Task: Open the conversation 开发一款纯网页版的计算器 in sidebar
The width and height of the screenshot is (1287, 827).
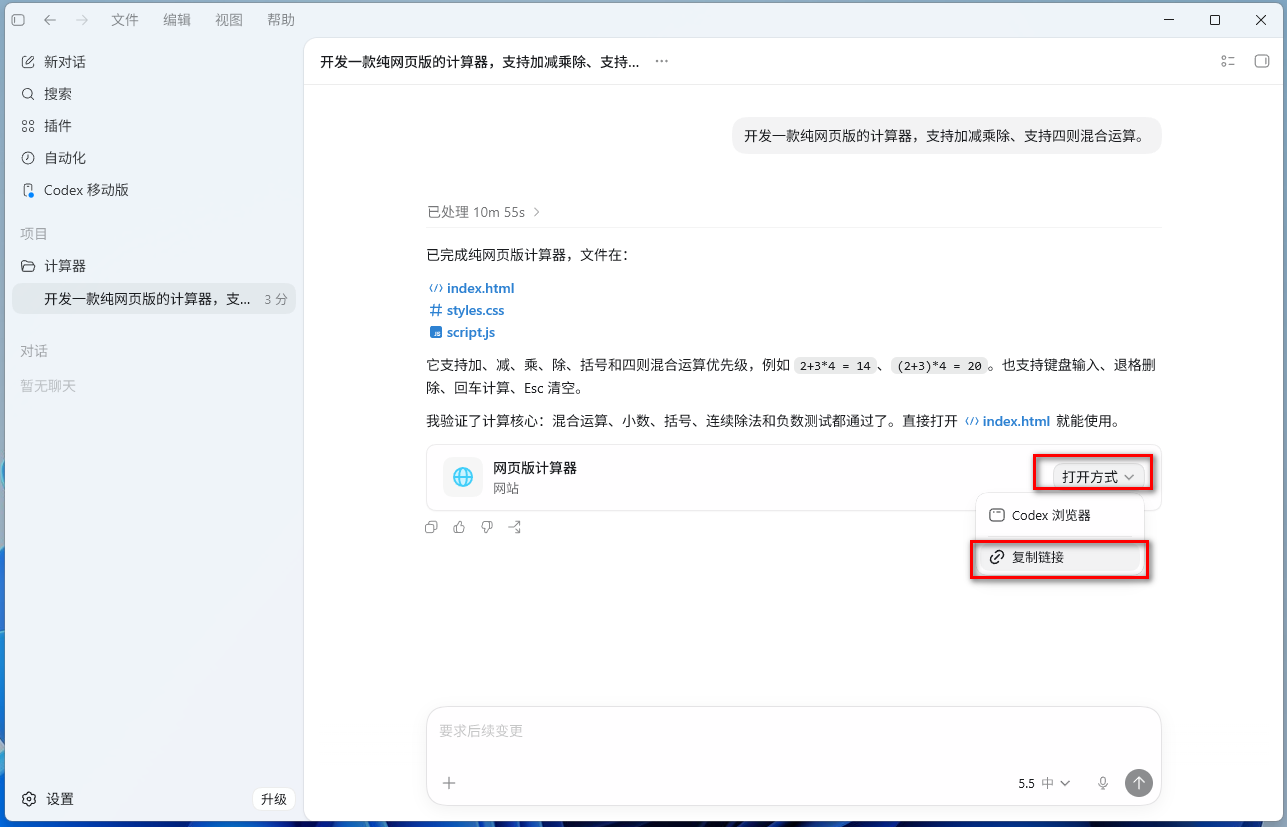Action: [154, 299]
